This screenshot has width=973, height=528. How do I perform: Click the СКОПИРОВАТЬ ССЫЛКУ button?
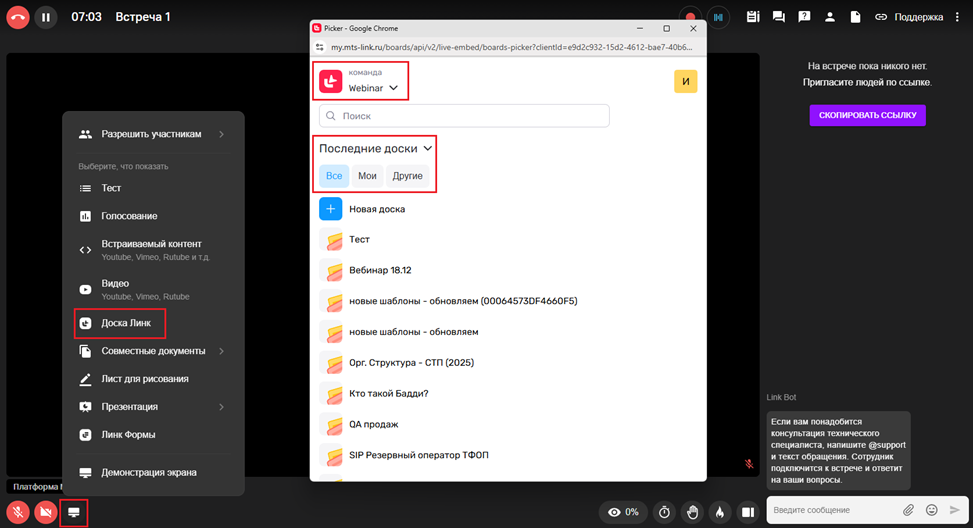coord(868,115)
